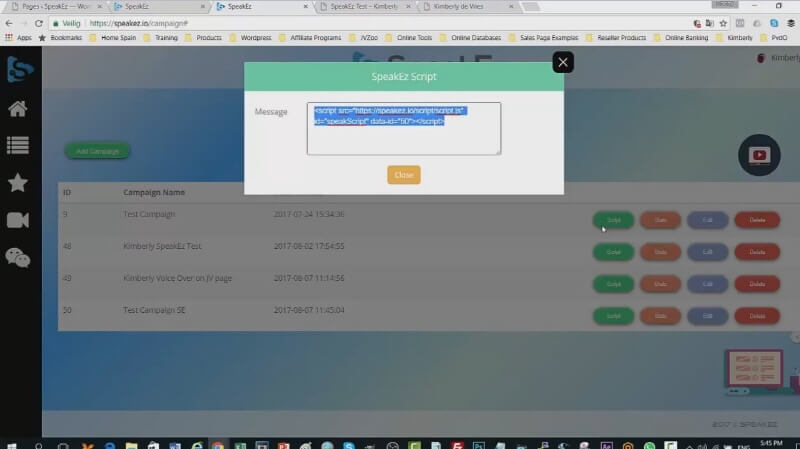800x449 pixels.
Task: Open Products bookmarks folder
Action: click(x=204, y=38)
